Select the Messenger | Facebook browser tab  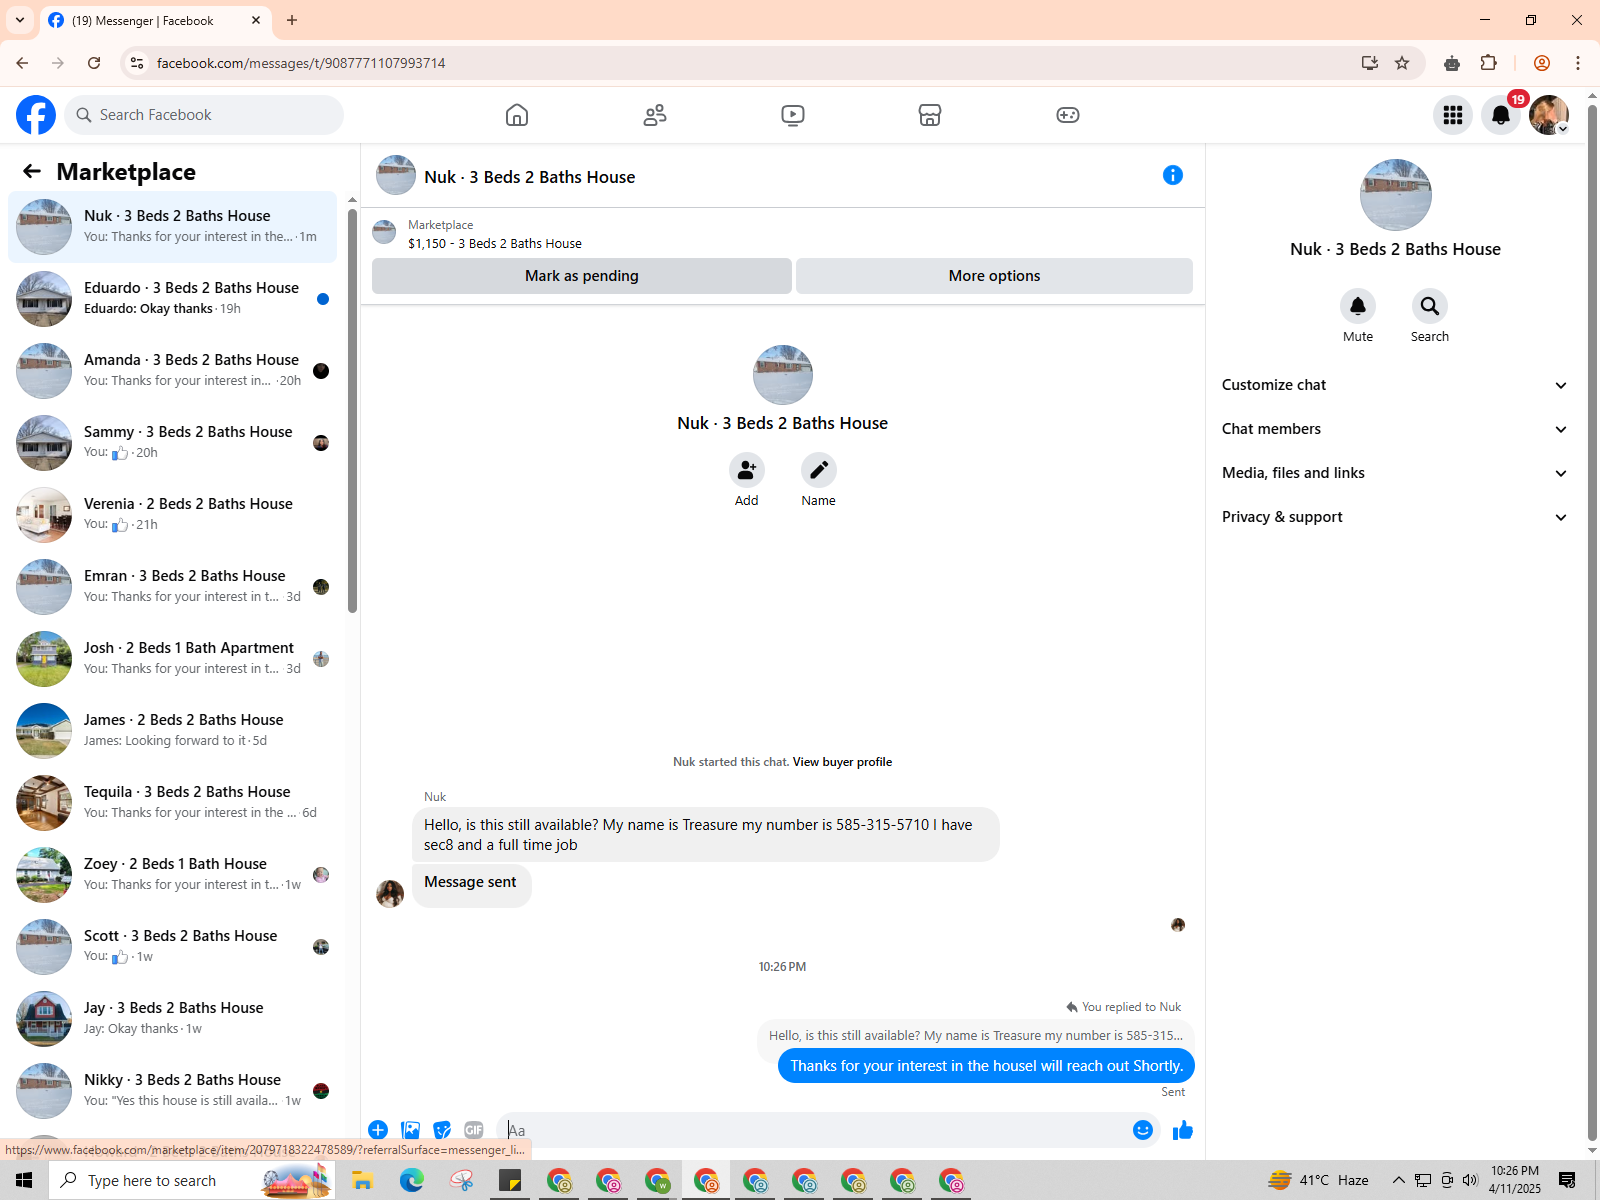point(155,20)
